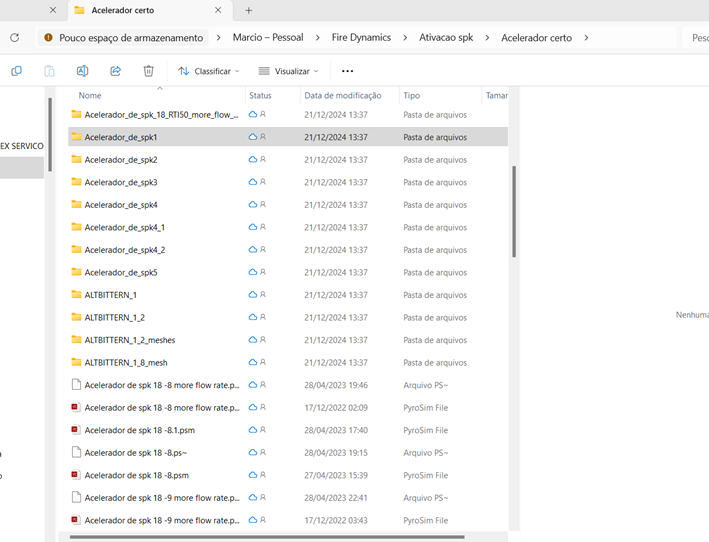Sort by Nome column header

coord(90,95)
